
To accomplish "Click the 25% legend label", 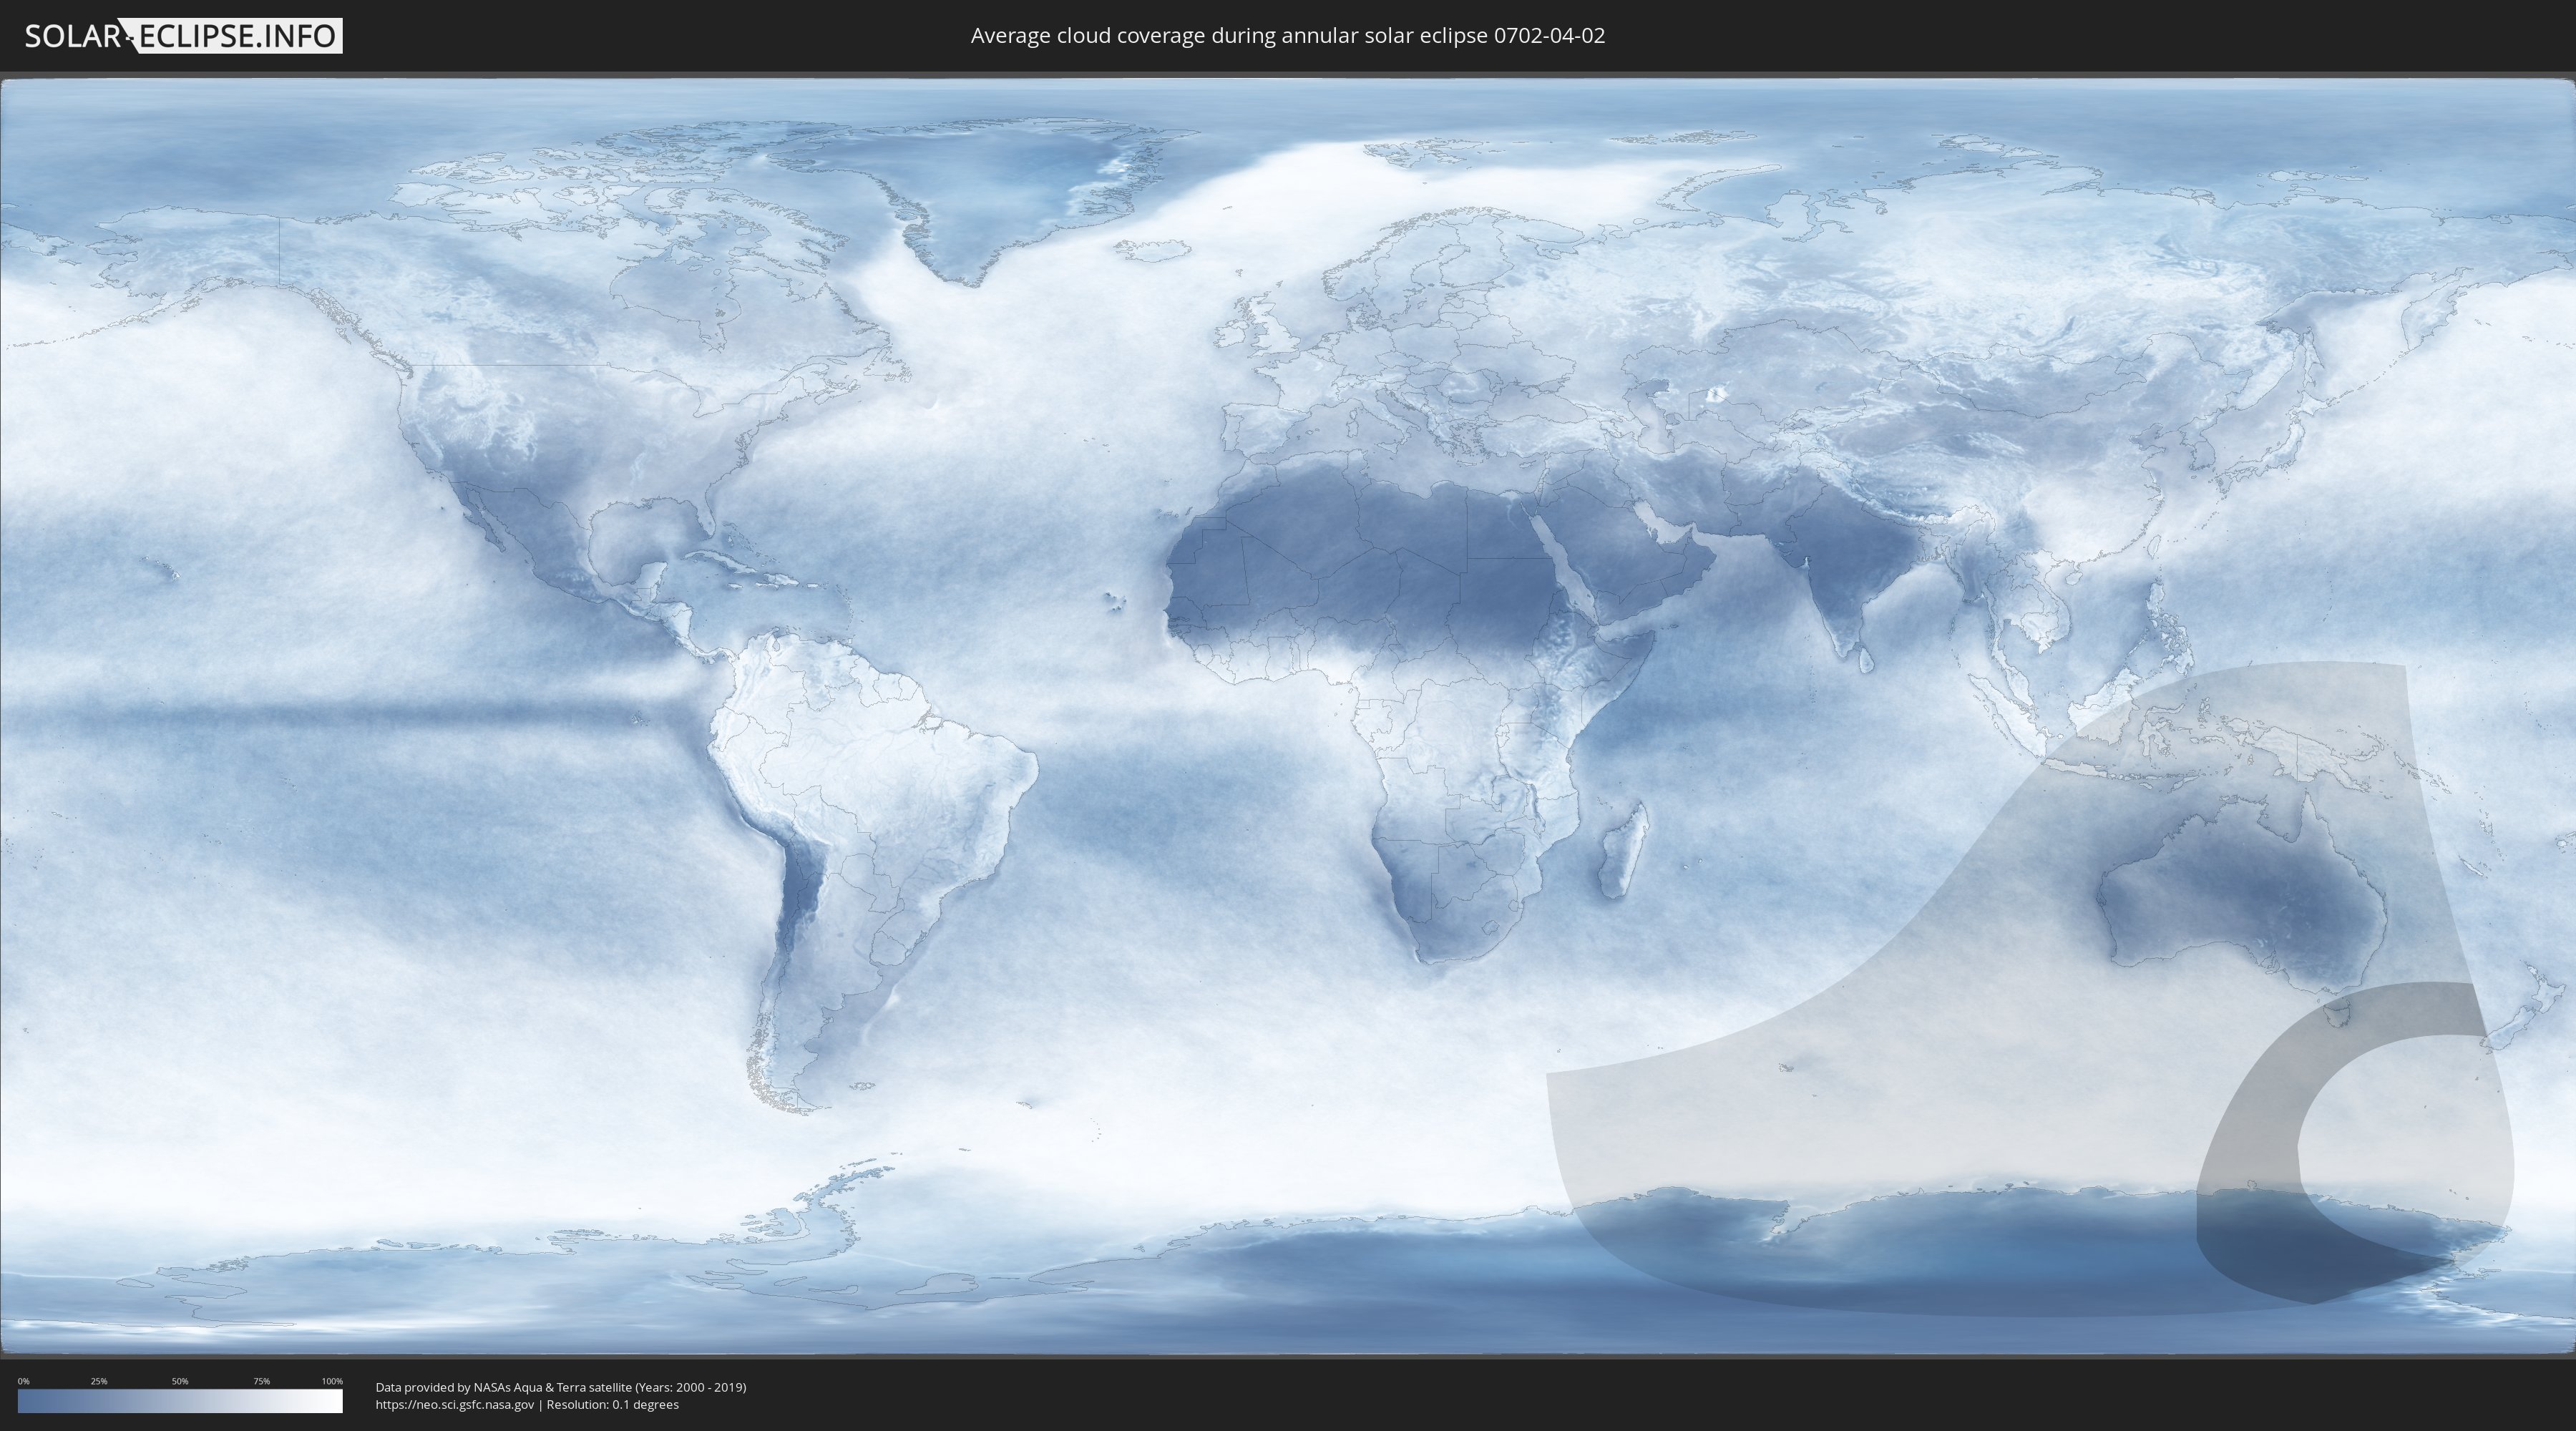I will [x=99, y=1381].
